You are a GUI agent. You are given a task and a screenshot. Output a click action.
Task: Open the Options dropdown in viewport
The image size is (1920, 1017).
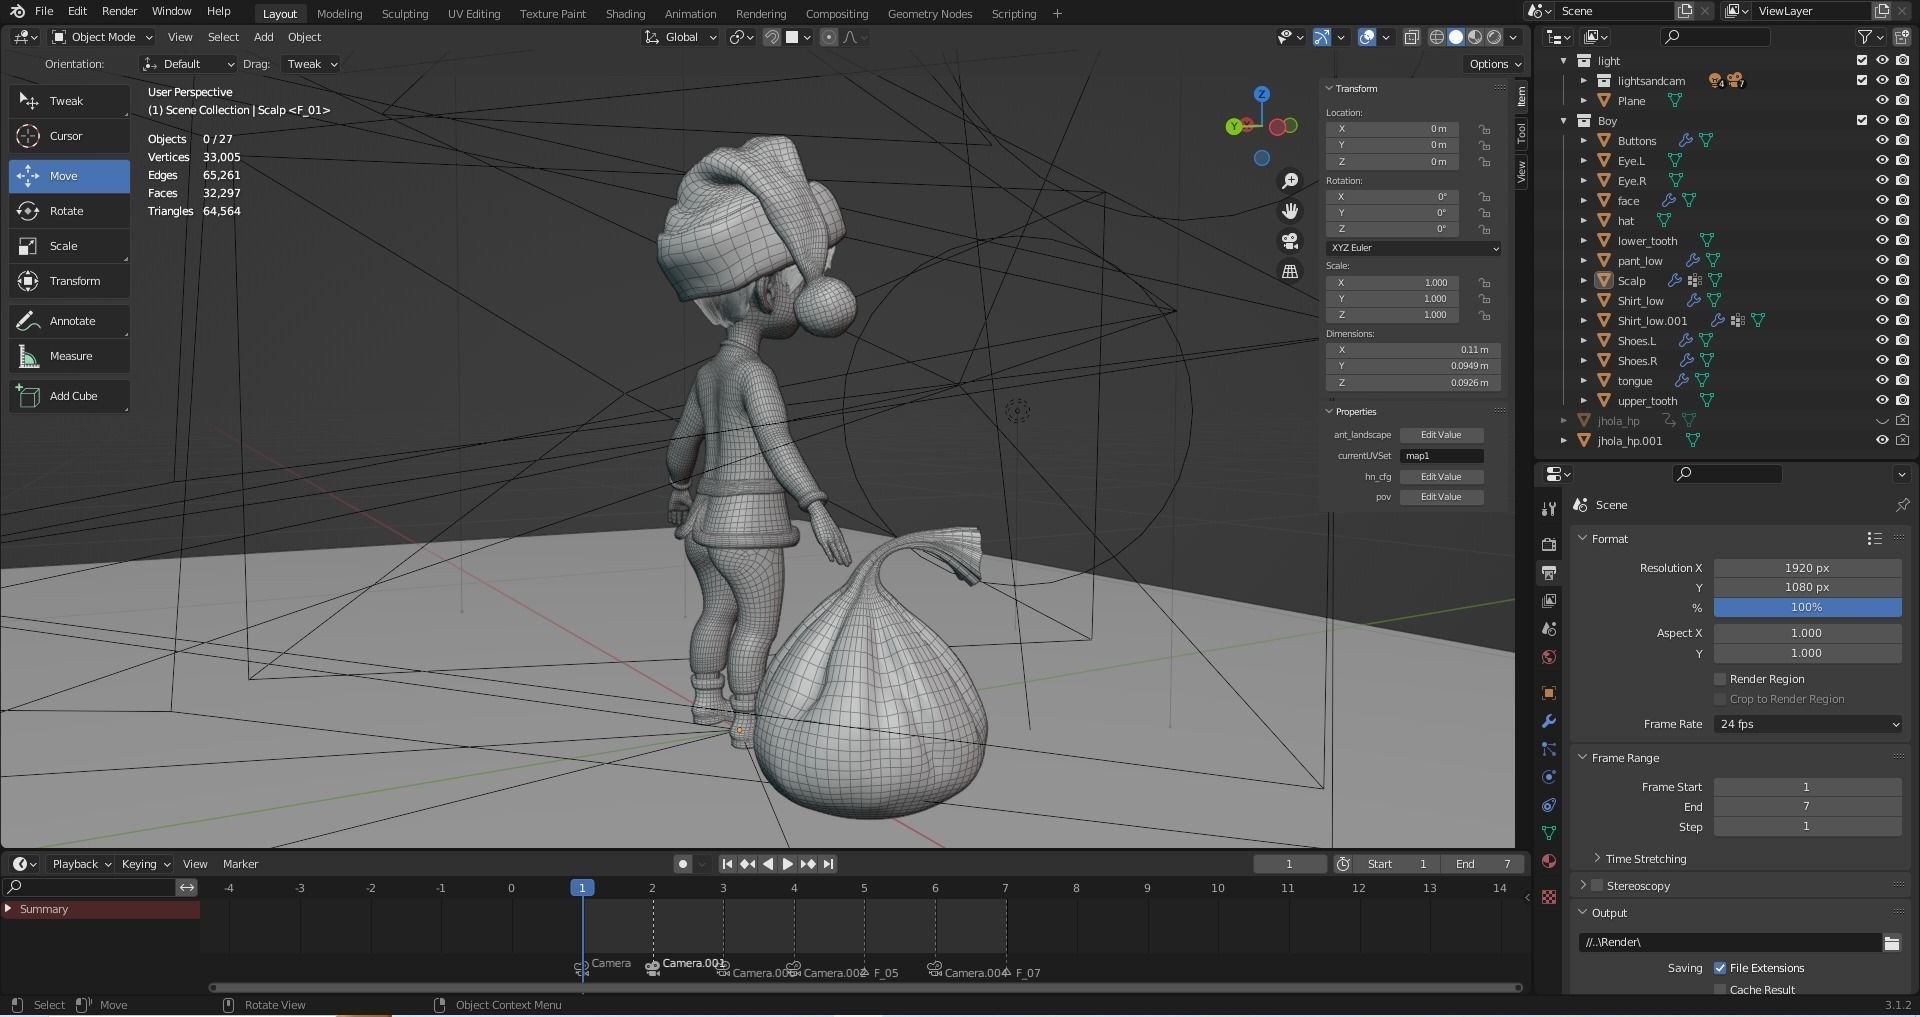click(x=1495, y=64)
